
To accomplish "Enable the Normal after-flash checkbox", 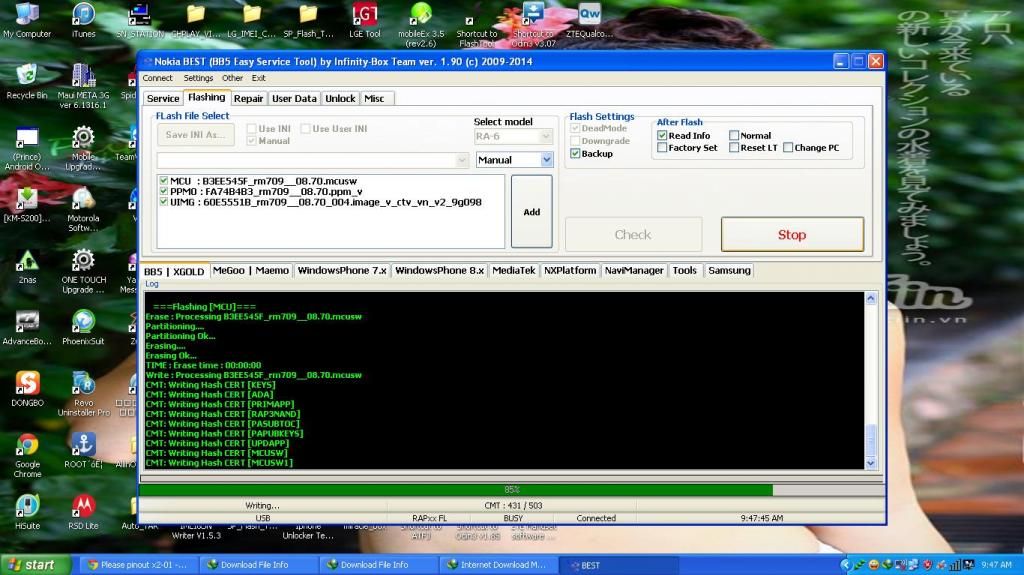I will (x=734, y=135).
